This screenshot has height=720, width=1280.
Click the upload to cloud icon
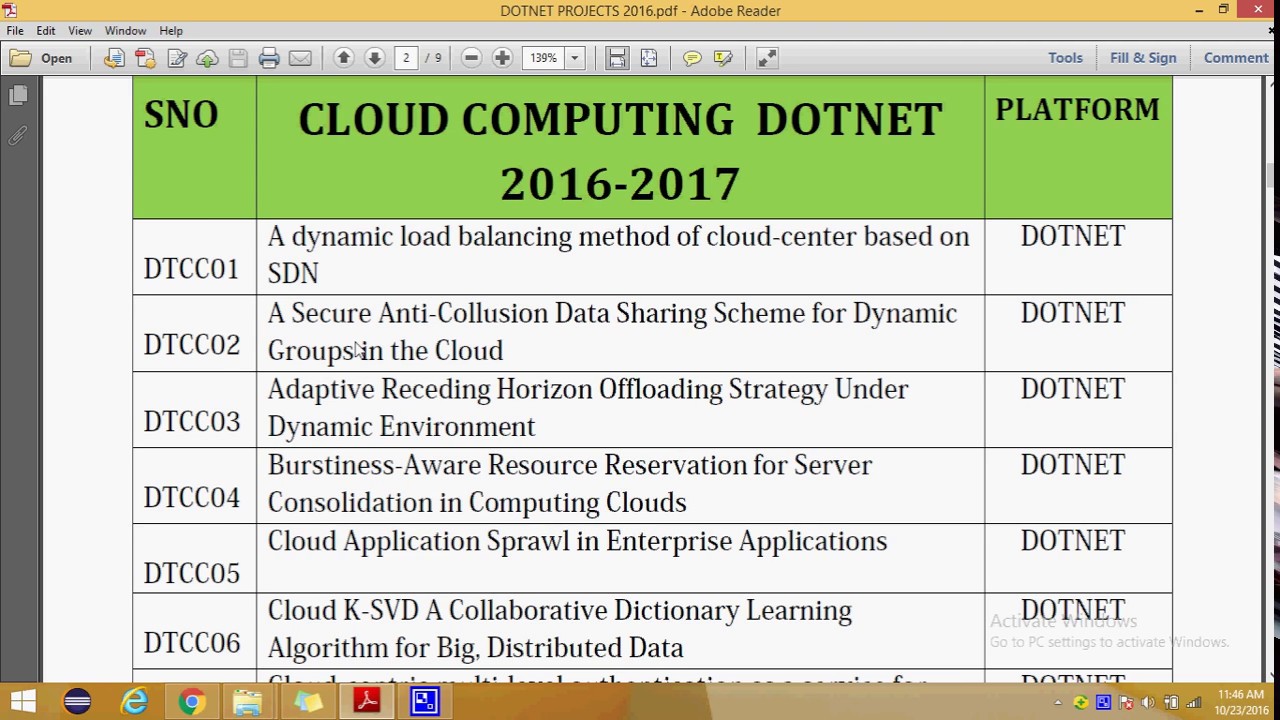click(207, 58)
